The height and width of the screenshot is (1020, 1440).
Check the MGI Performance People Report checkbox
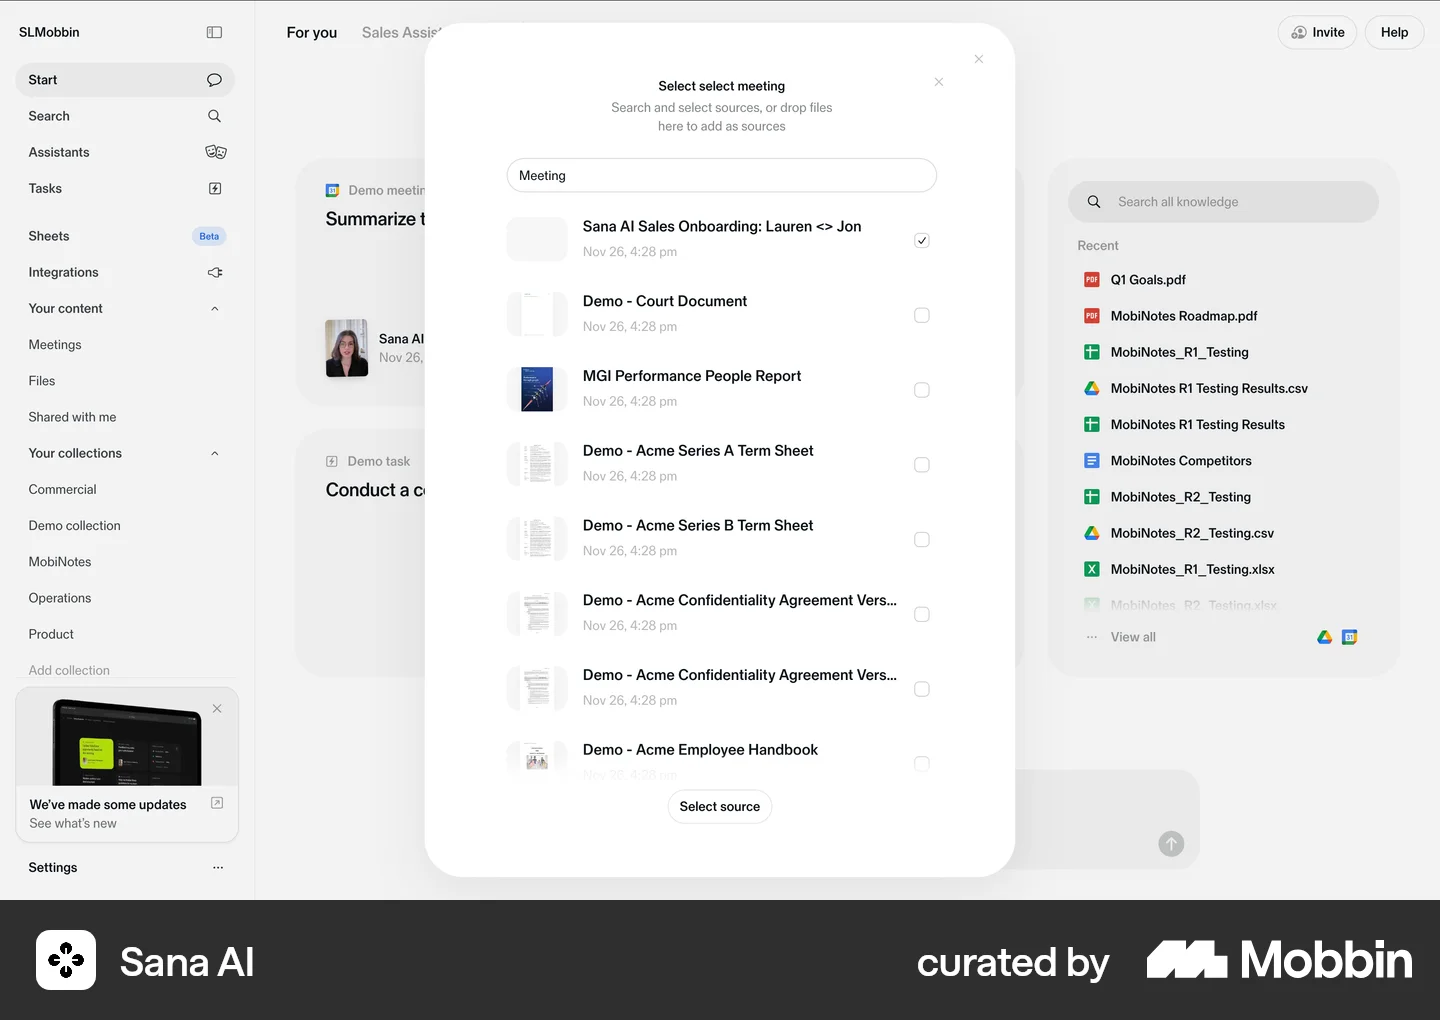coord(922,390)
